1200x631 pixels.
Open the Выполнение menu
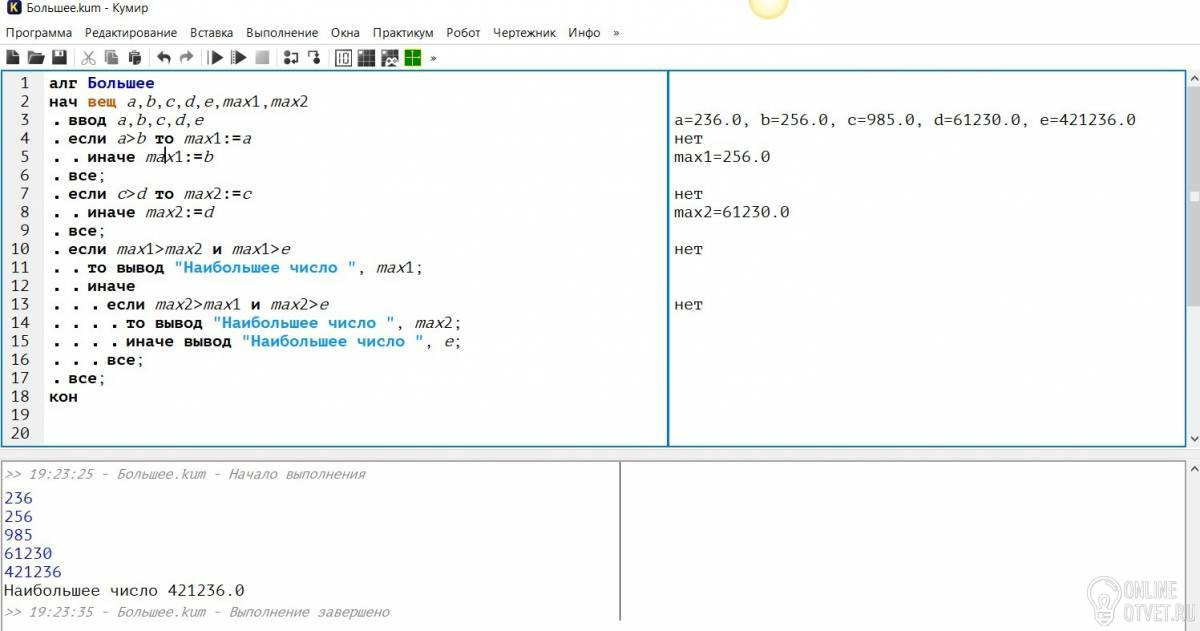pyautogui.click(x=284, y=33)
